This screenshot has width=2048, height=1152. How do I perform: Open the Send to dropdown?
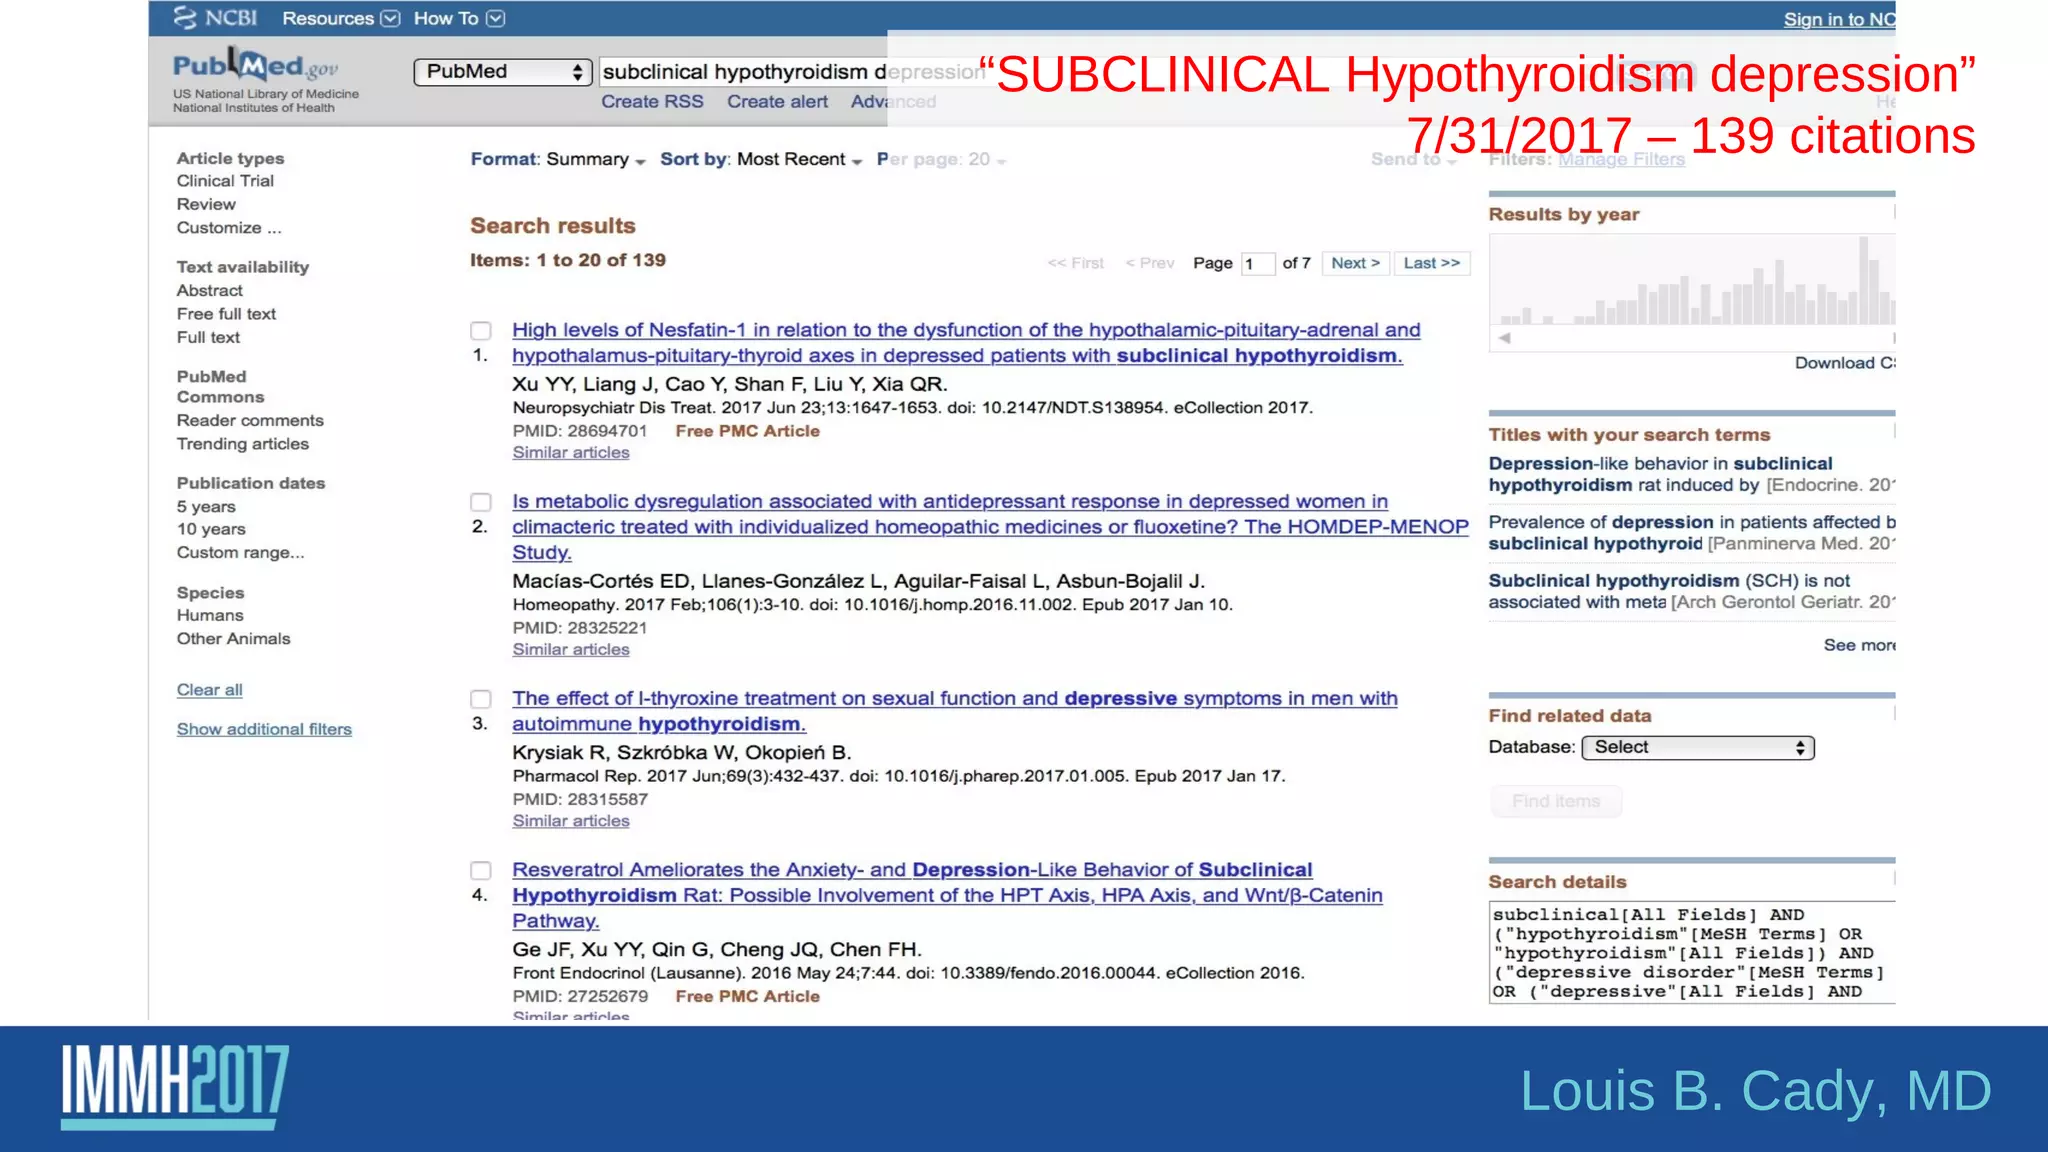pyautogui.click(x=1413, y=159)
